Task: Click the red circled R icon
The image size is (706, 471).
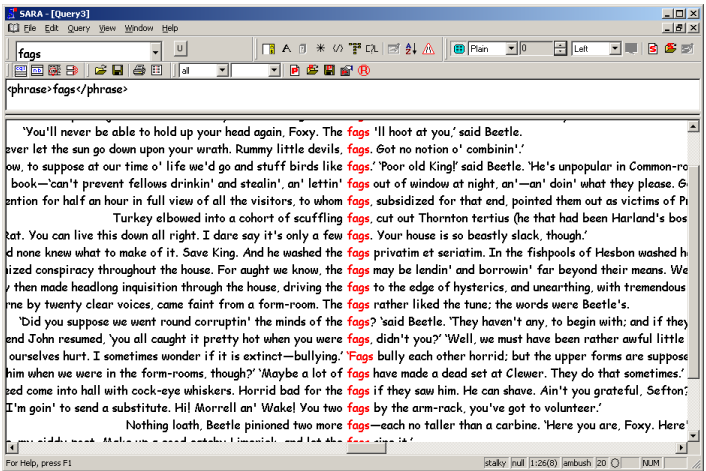Action: coord(364,70)
